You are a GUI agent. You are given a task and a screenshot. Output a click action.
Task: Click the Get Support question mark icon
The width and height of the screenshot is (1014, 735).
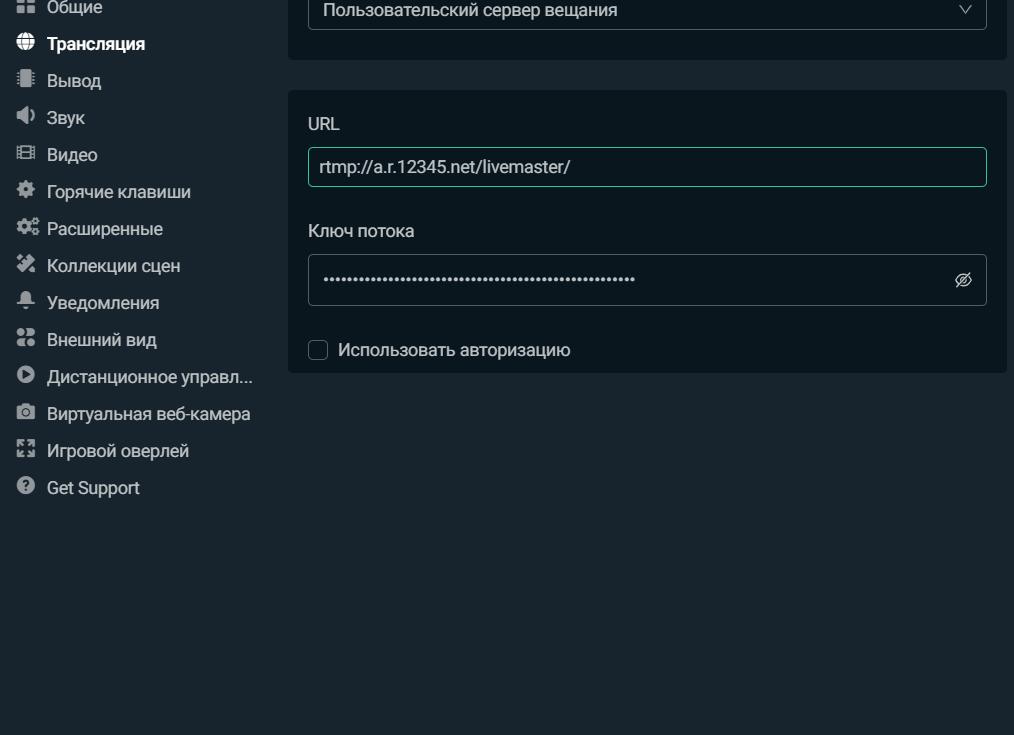coord(26,487)
